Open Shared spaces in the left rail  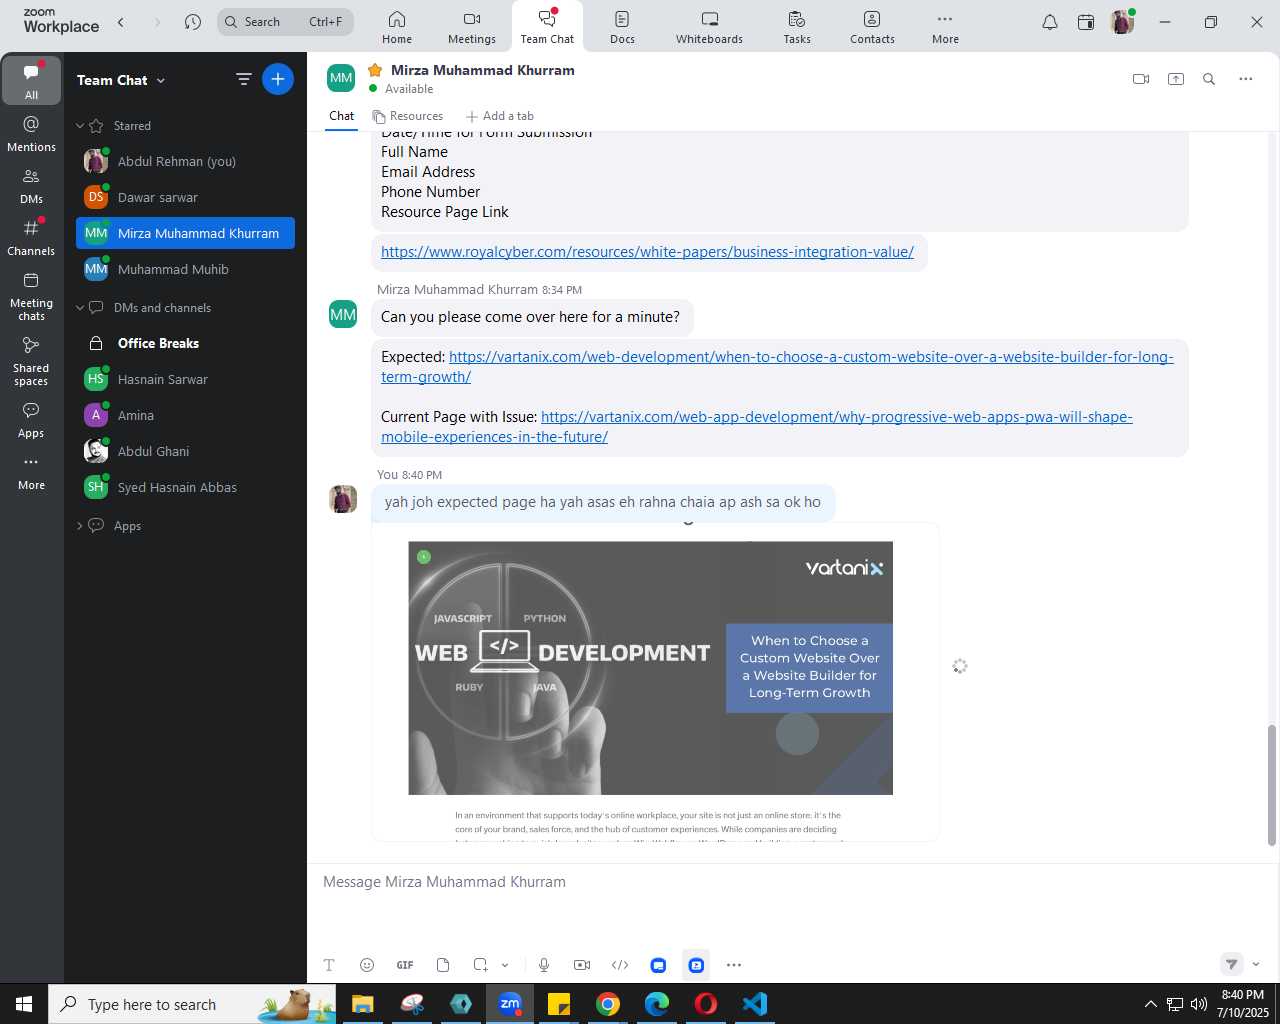point(31,361)
